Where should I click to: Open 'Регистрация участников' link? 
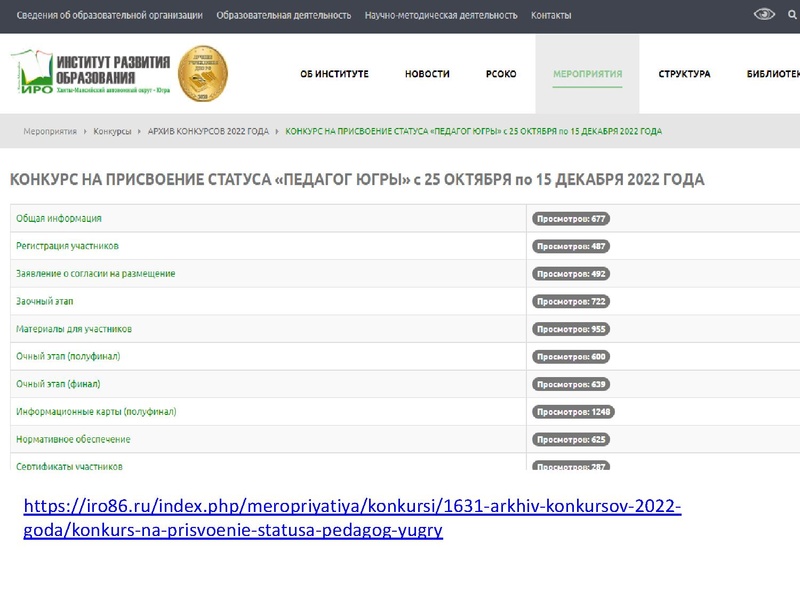pos(67,246)
